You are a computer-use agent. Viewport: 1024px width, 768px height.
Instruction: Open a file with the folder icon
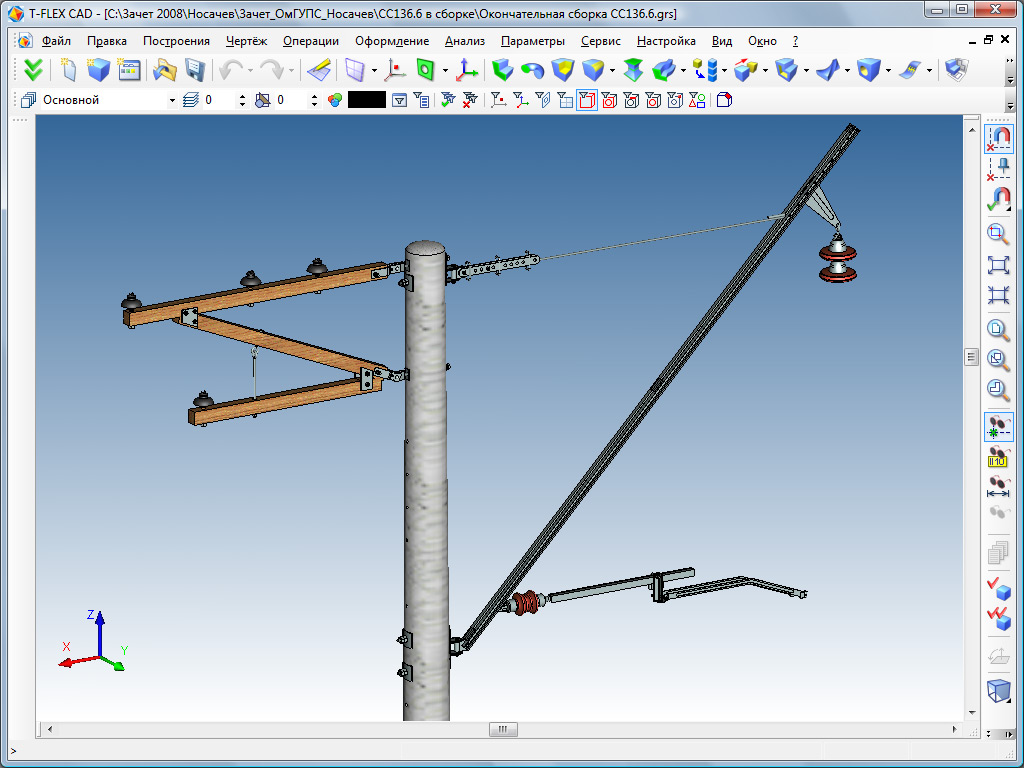pos(163,70)
